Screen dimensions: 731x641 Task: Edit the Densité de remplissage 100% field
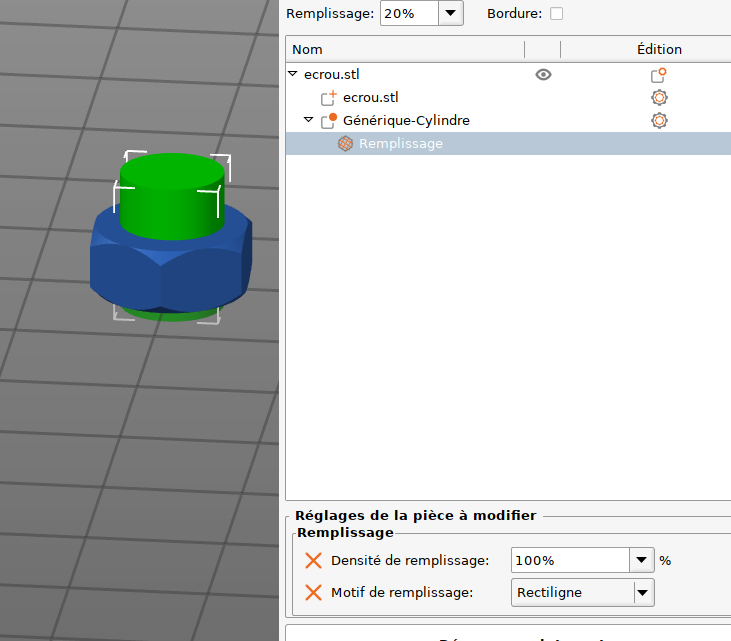[571, 560]
